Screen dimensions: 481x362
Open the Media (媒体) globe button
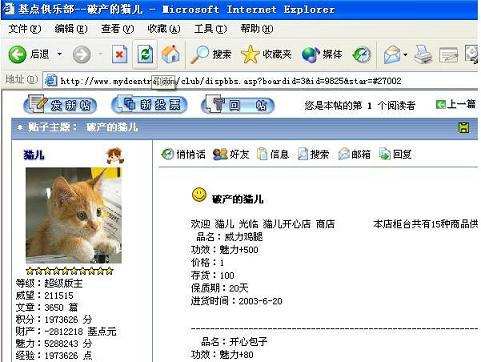322,54
